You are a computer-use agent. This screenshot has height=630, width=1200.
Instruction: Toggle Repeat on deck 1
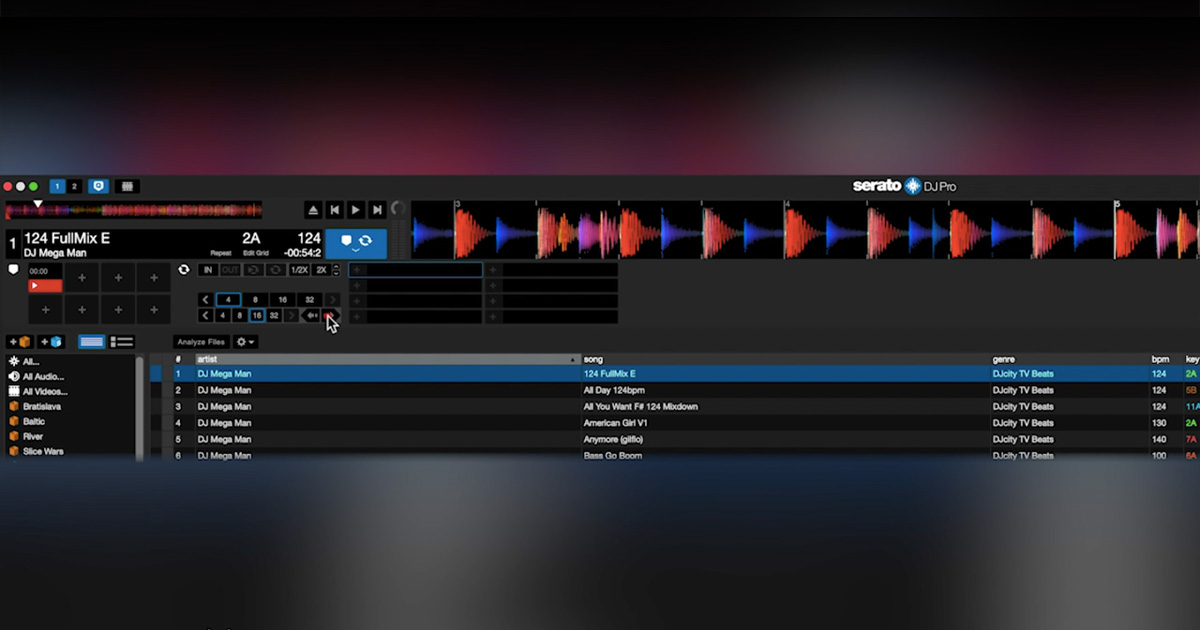pos(221,252)
